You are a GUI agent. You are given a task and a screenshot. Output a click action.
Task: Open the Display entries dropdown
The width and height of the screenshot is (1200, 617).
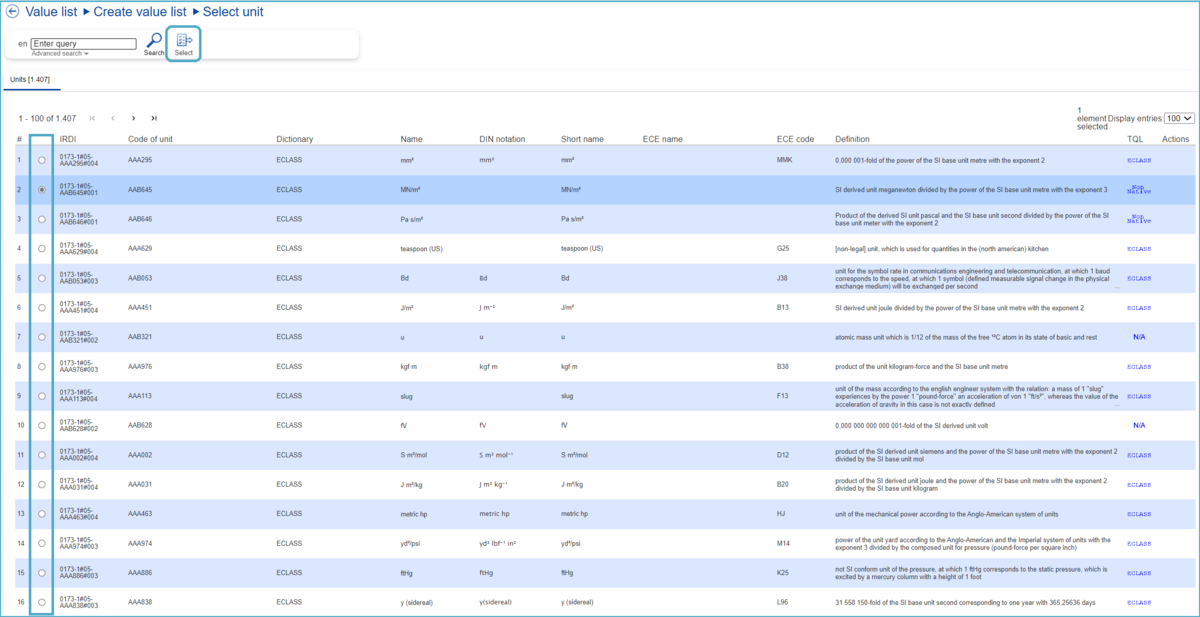pos(1180,118)
